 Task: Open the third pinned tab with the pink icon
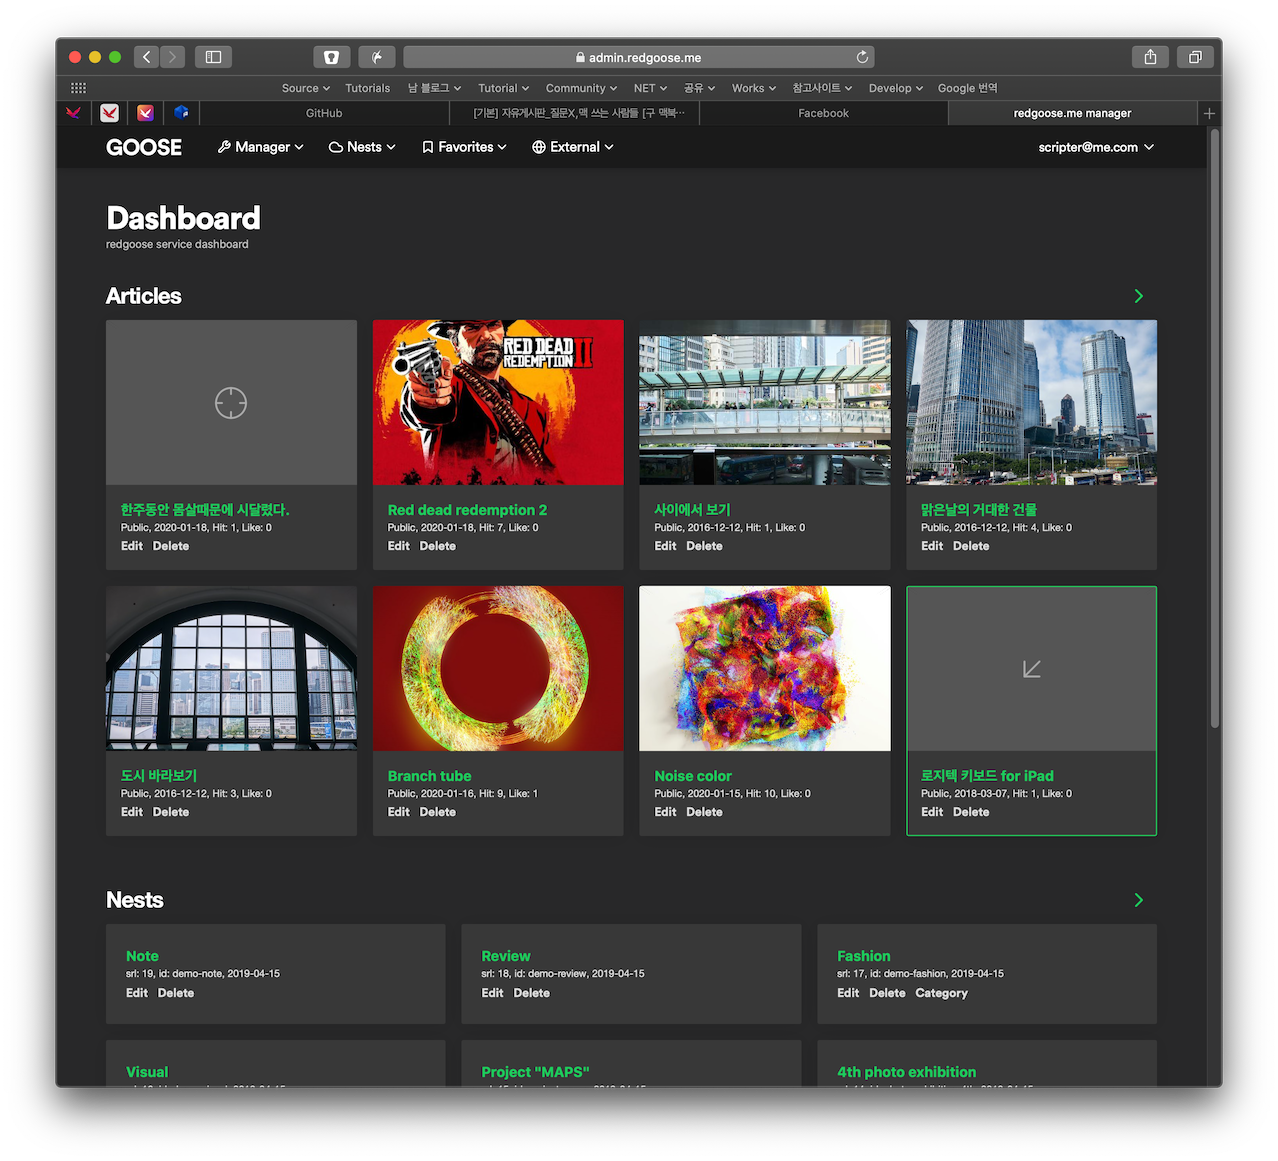pyautogui.click(x=145, y=113)
